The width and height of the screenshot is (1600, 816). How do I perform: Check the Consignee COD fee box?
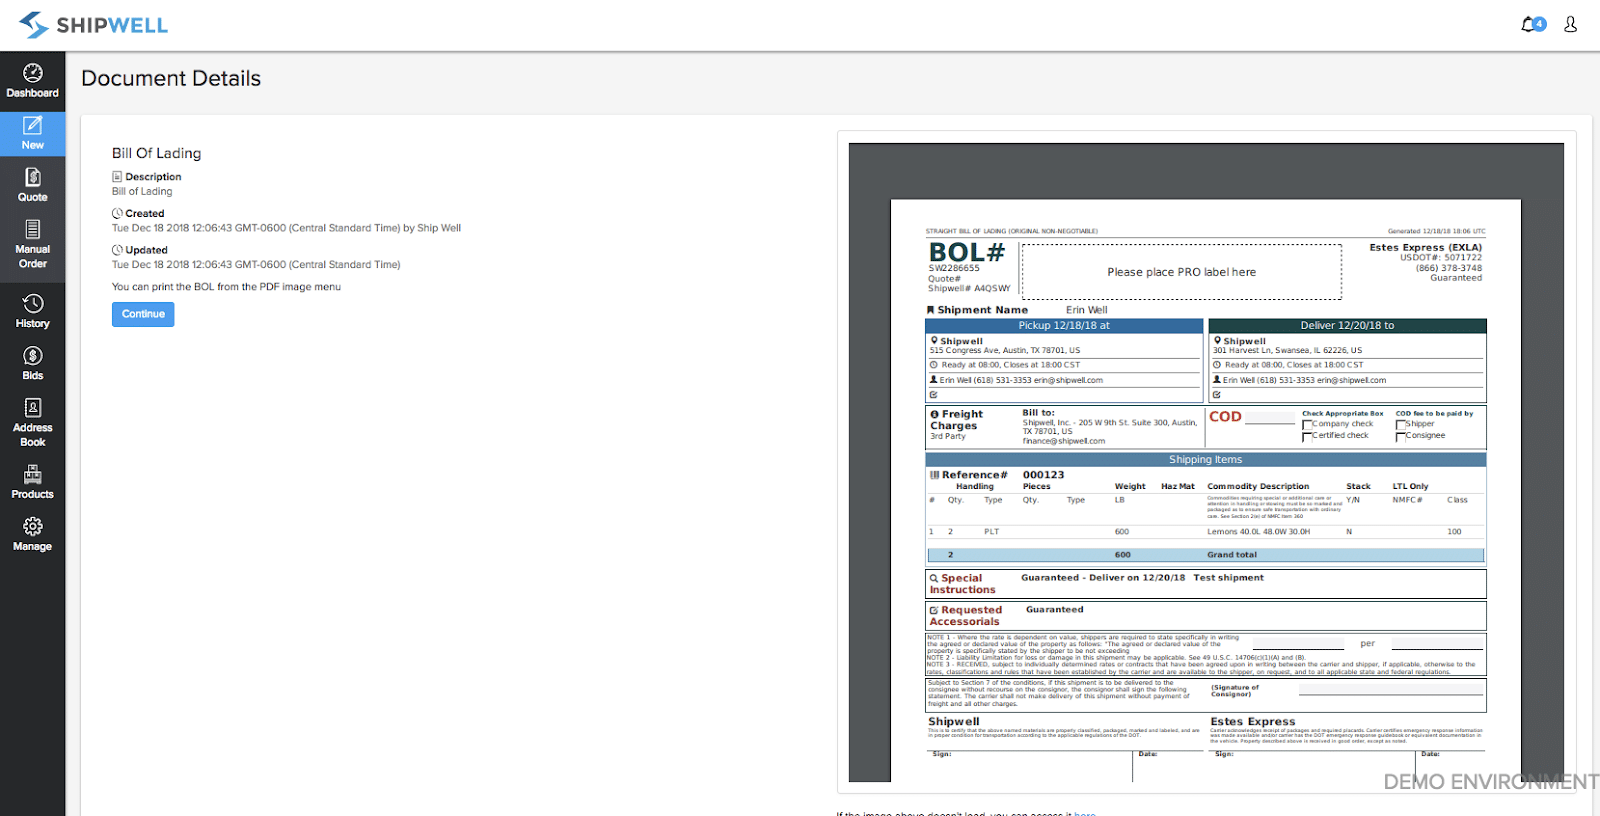point(1400,437)
